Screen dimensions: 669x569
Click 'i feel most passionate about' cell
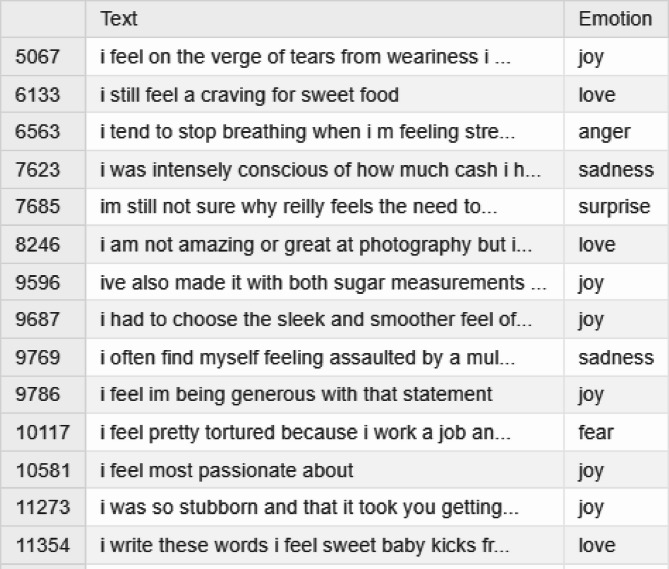[227, 471]
